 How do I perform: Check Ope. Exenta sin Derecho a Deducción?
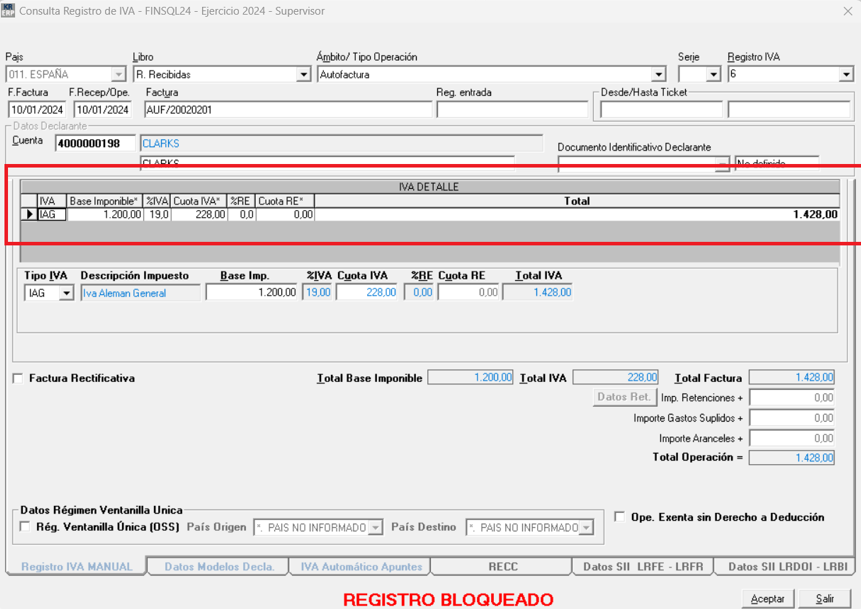(619, 517)
